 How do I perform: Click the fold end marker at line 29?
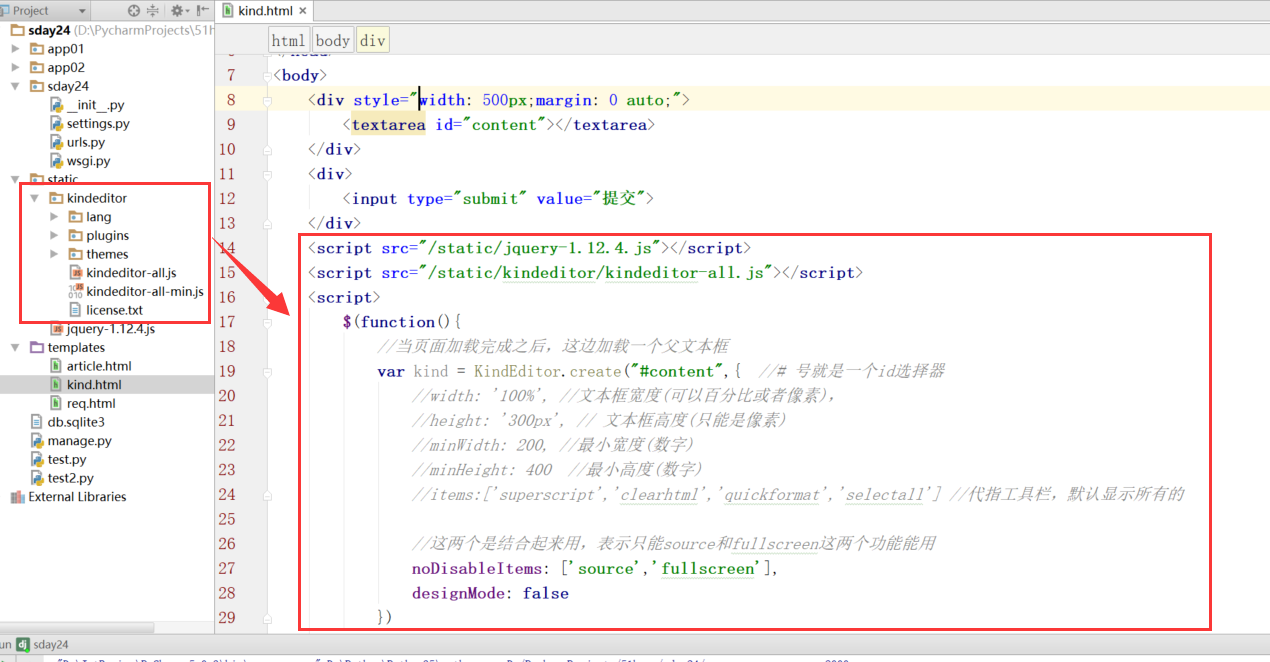click(x=267, y=618)
